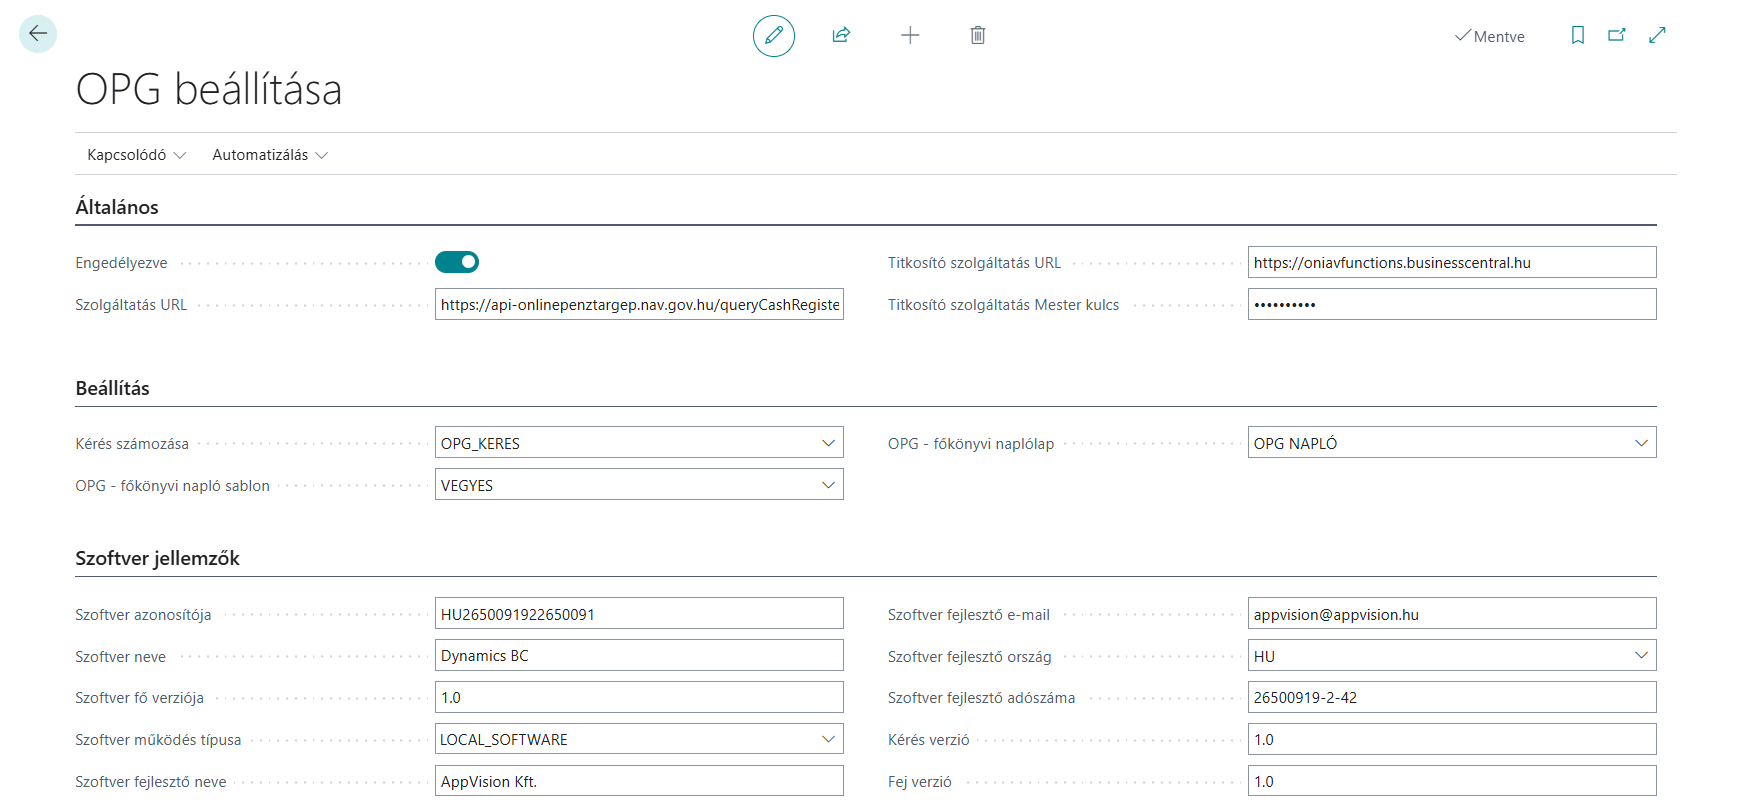1752x808 pixels.
Task: Open the Szoftver fejlesztő ország dropdown
Action: [x=1641, y=655]
